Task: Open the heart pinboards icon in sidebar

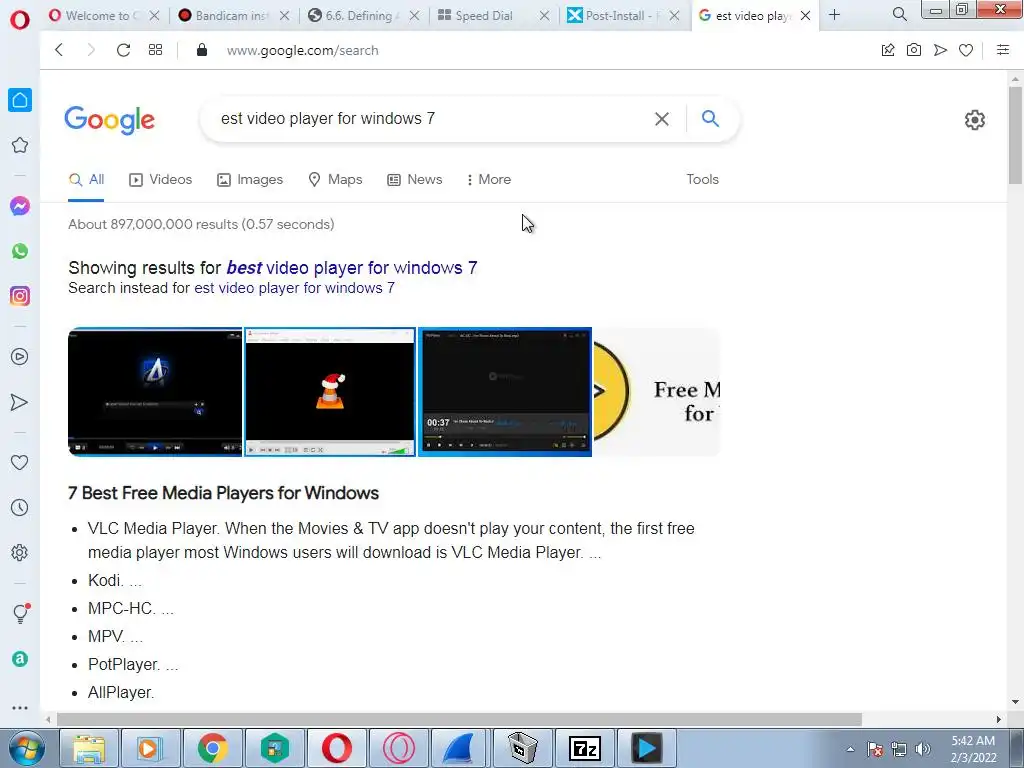Action: (20, 462)
